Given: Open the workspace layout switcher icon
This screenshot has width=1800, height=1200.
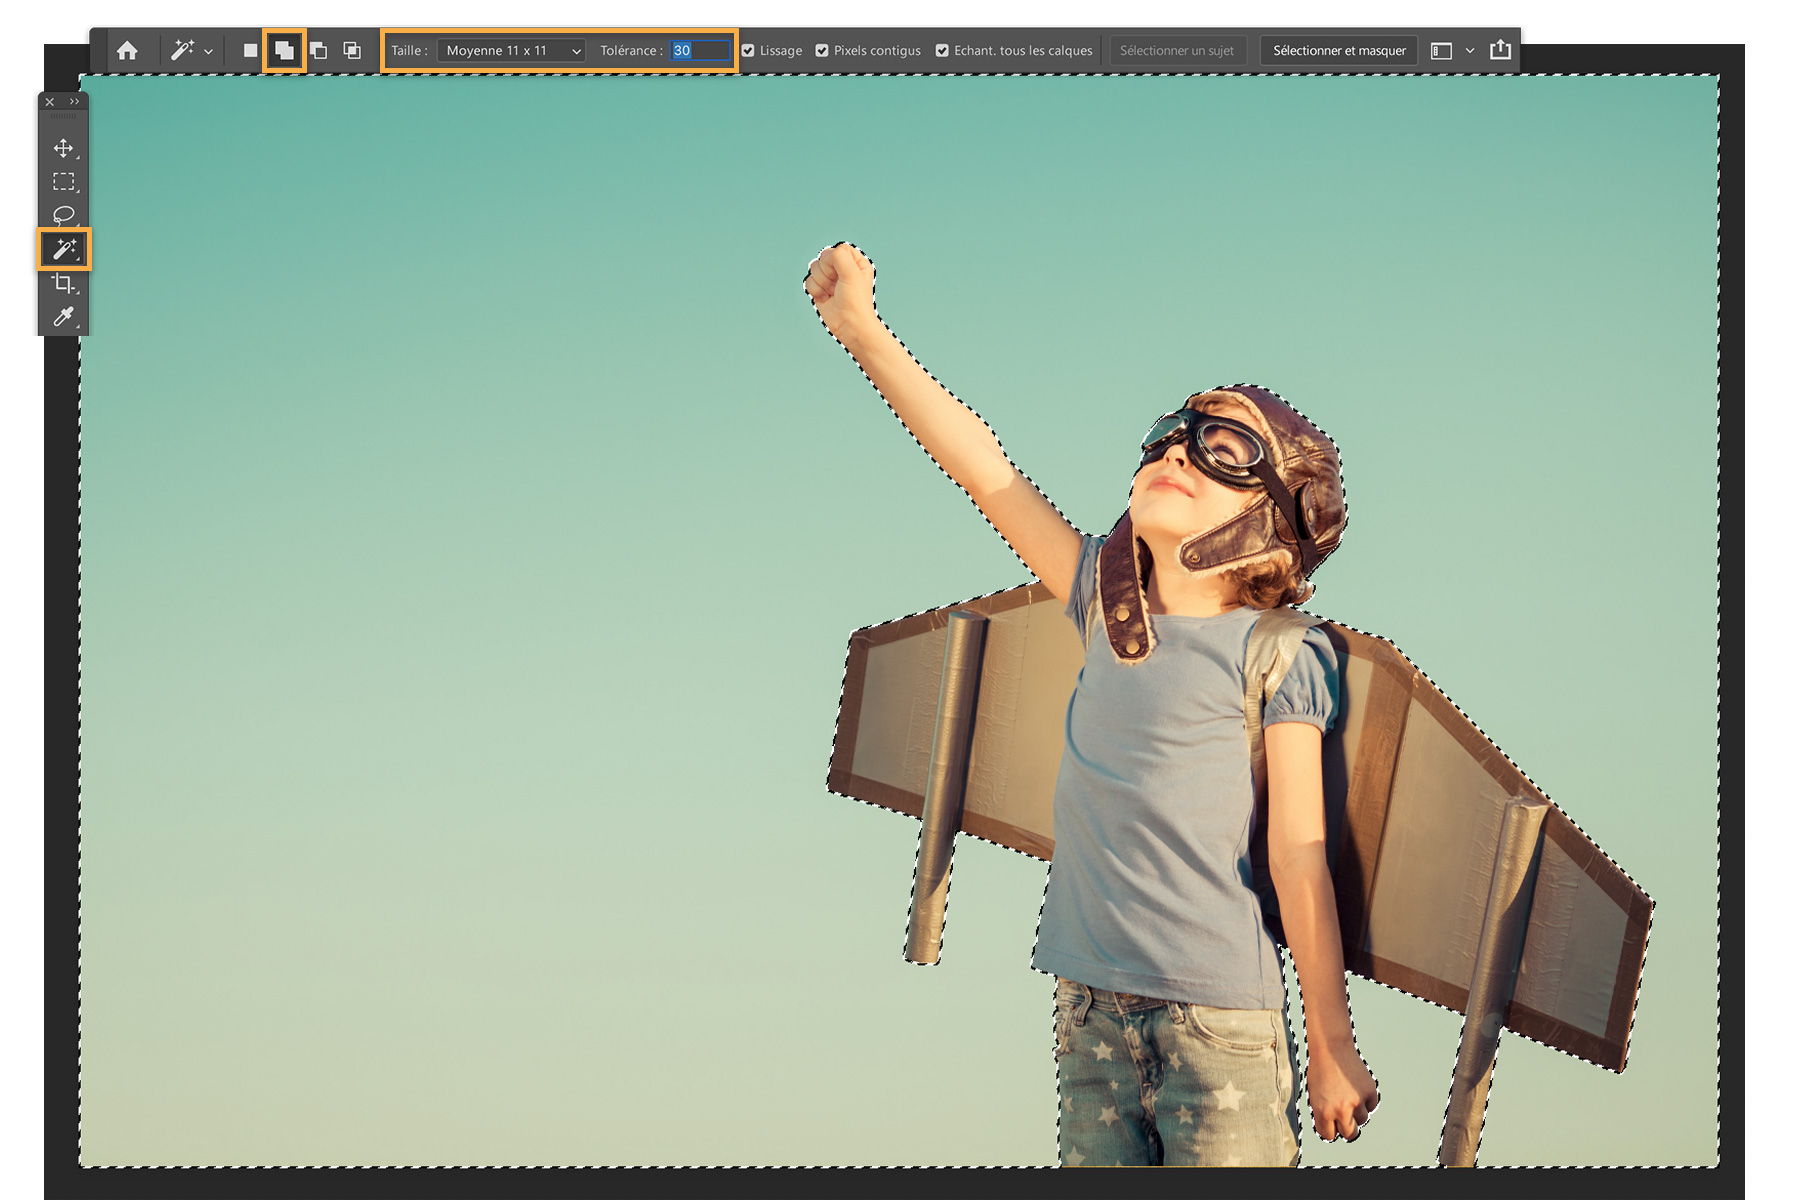Looking at the screenshot, I should click(x=1441, y=51).
